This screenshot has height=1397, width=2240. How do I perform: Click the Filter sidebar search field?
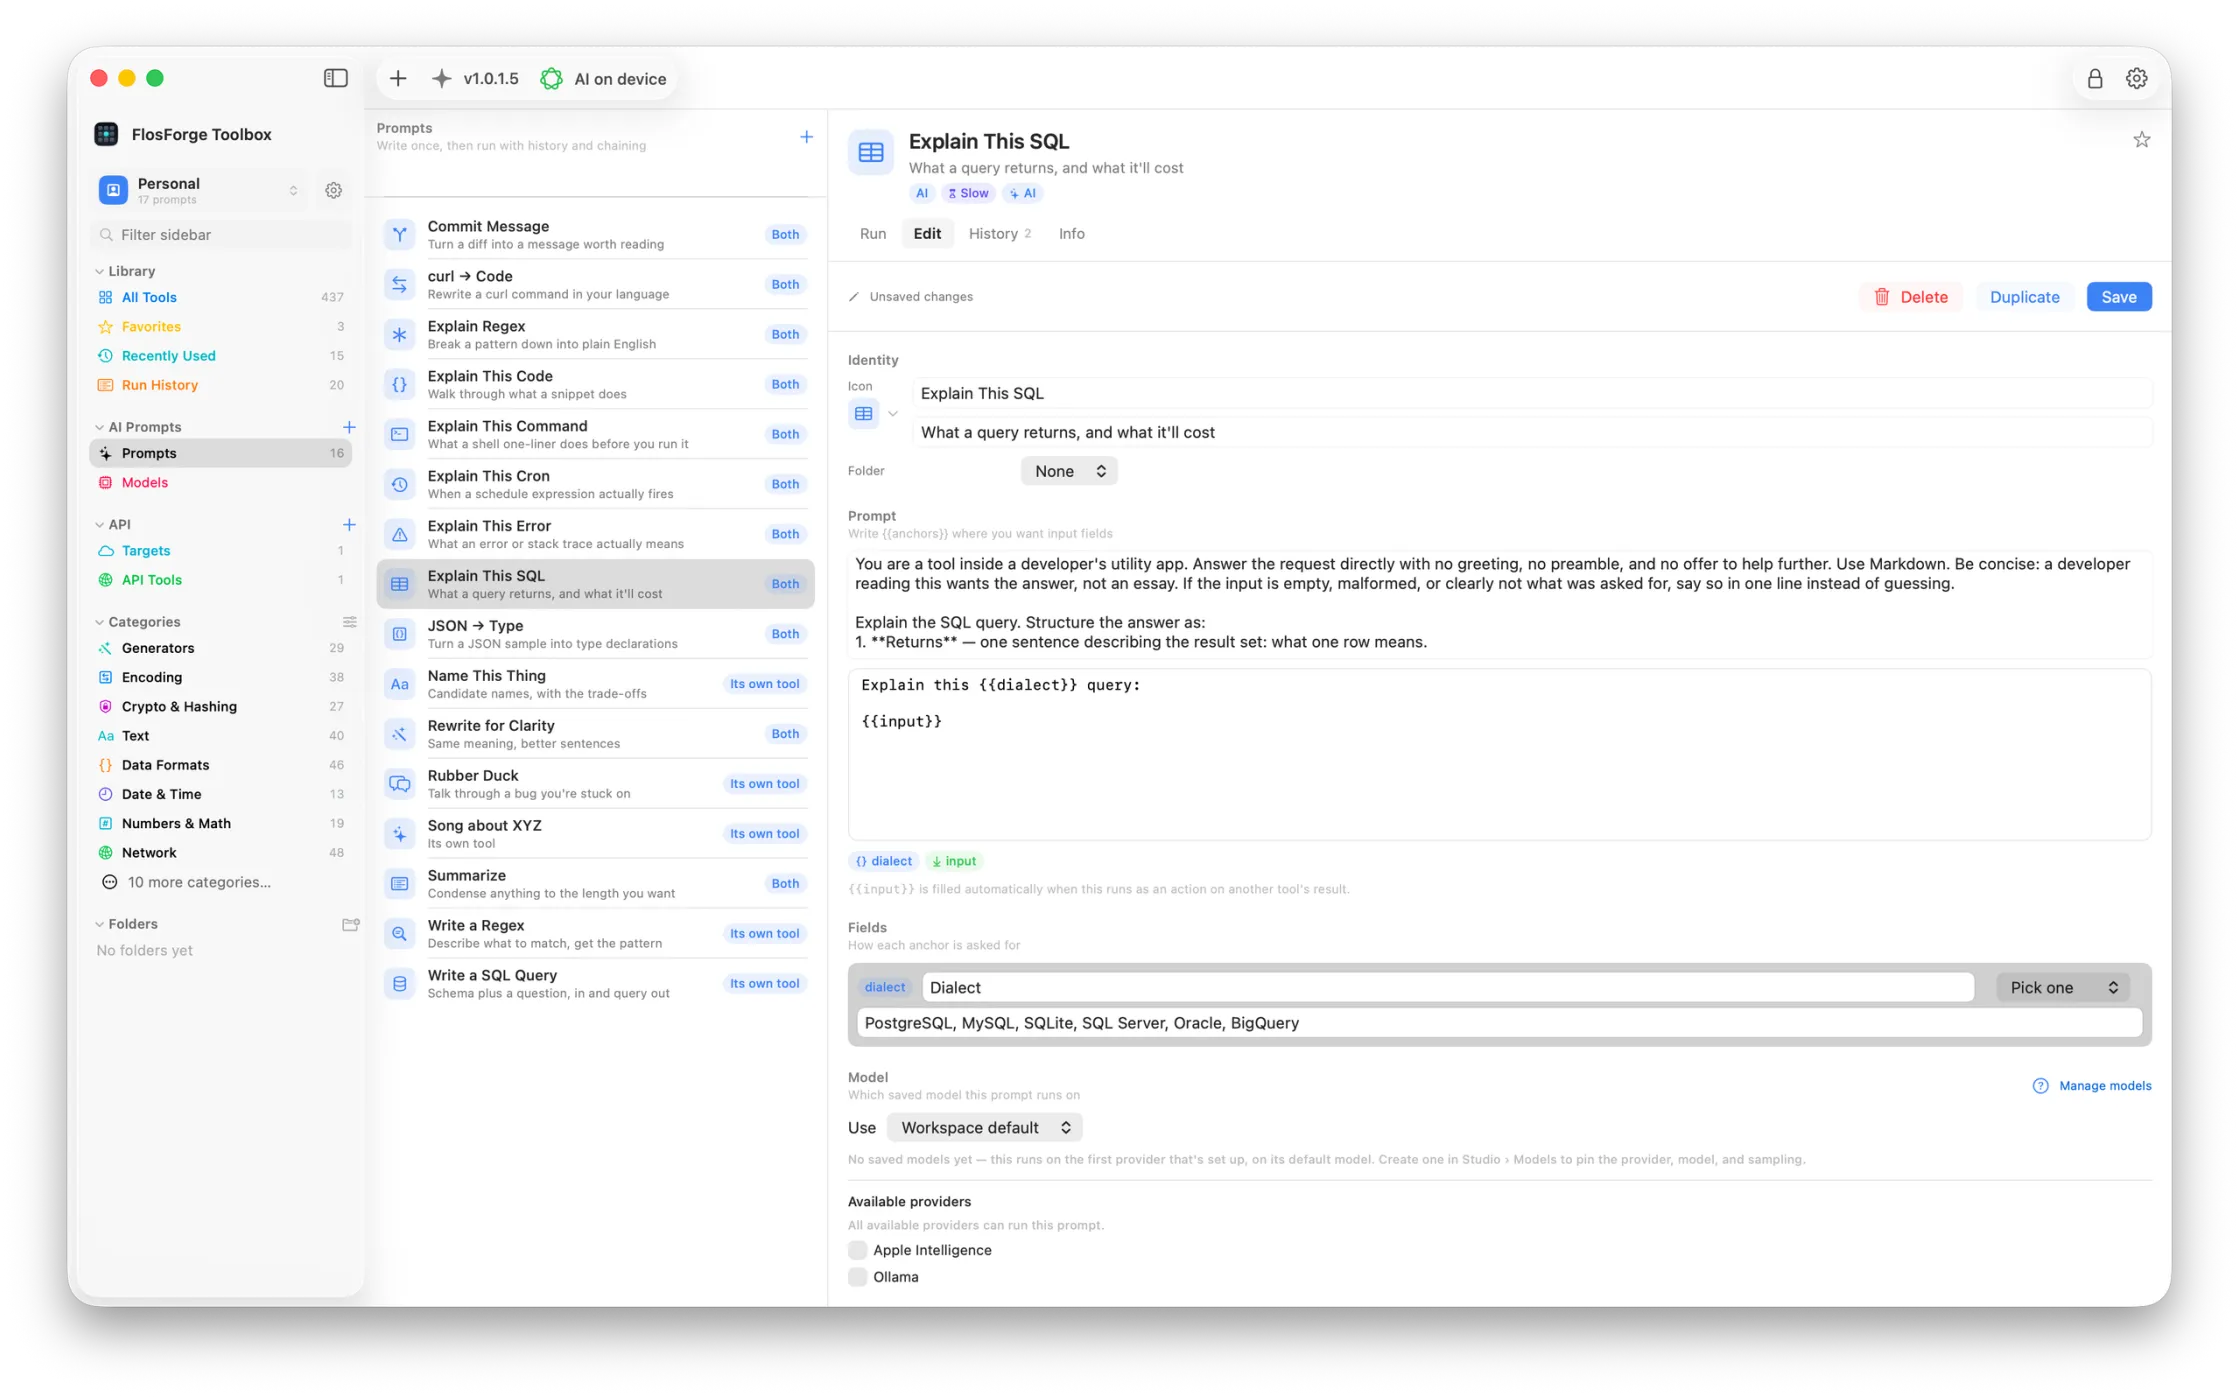222,235
